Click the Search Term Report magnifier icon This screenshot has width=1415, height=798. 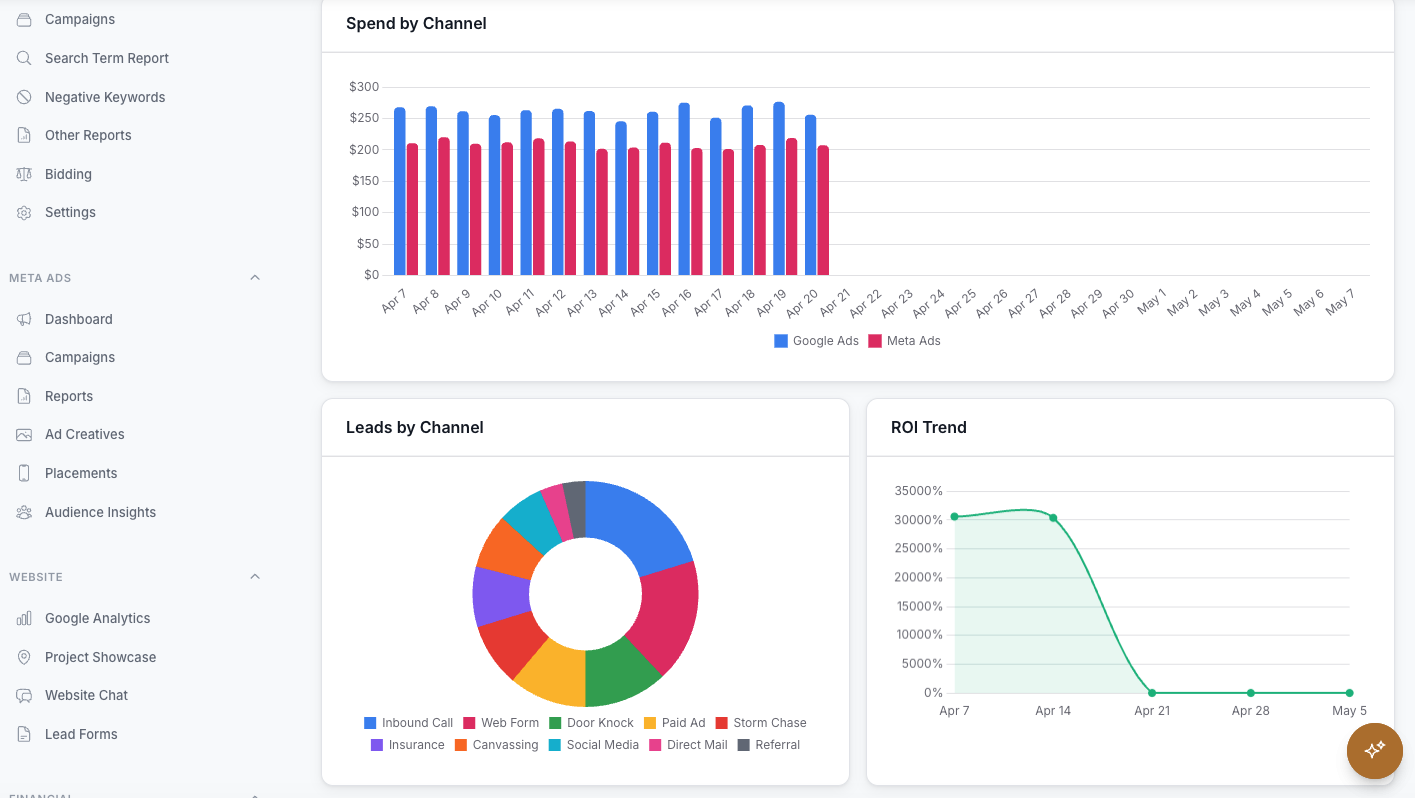coord(24,58)
